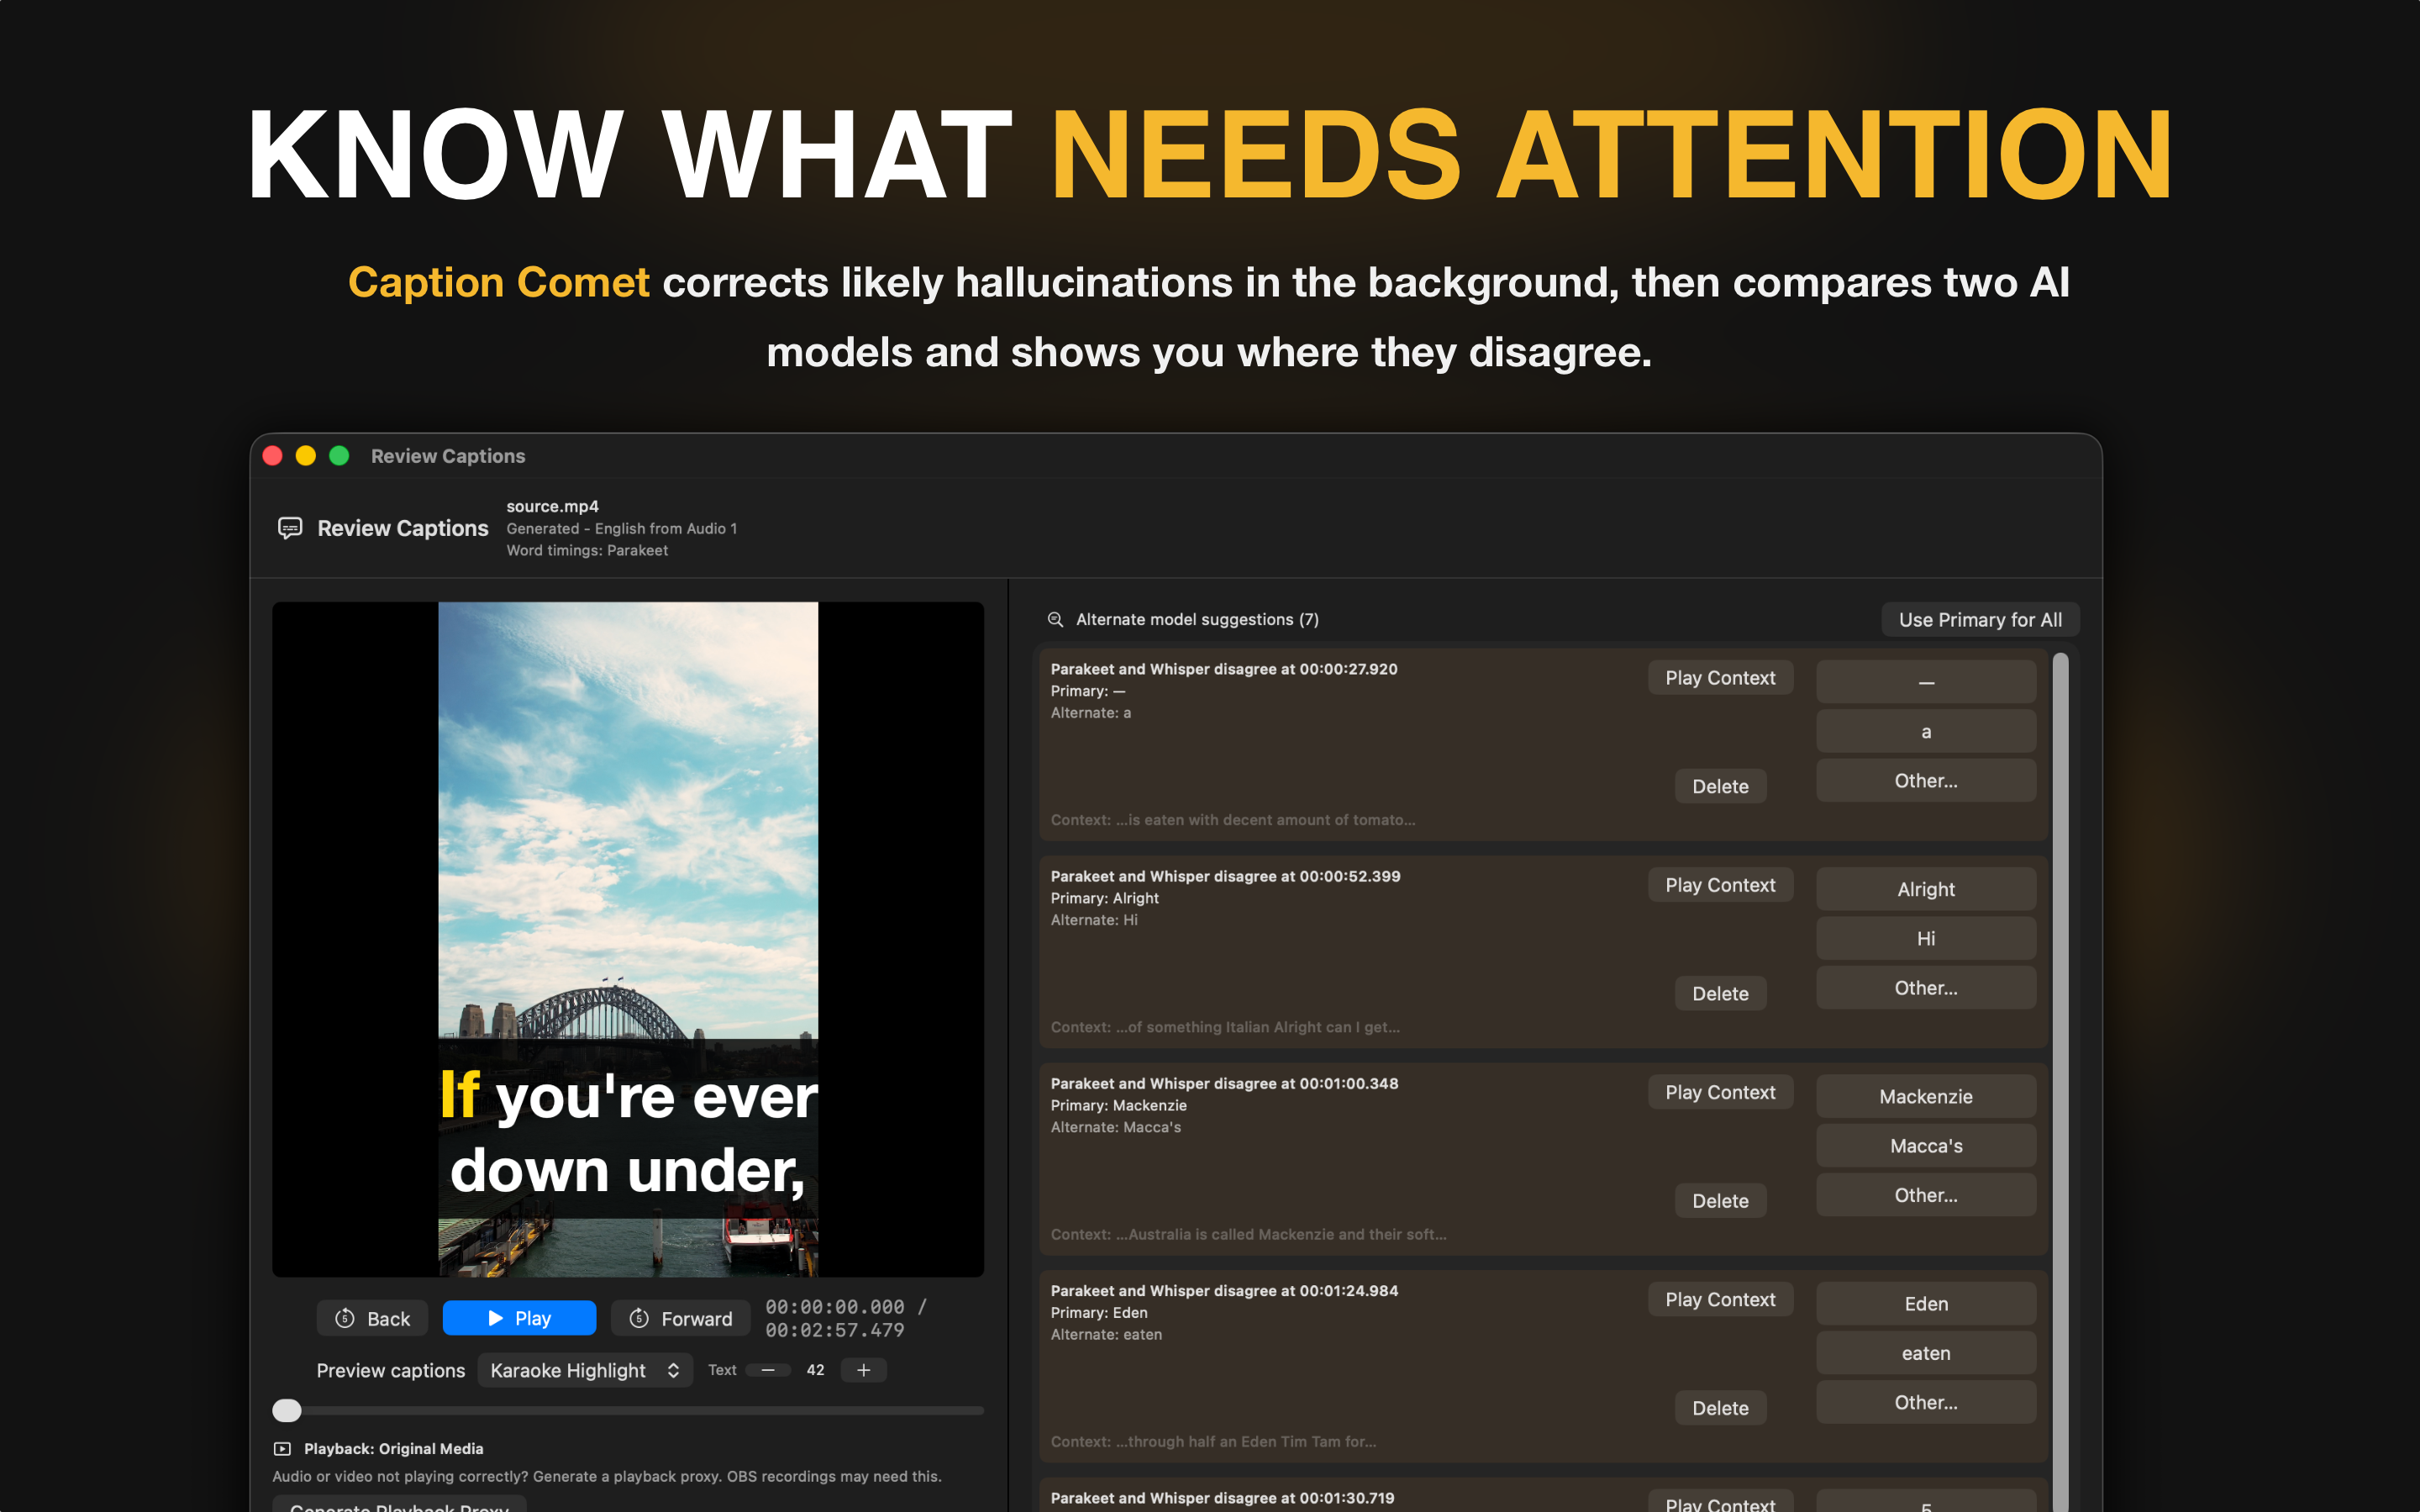Delete the suggestion at 00:00:27.920
This screenshot has width=2420, height=1512.
click(x=1720, y=786)
